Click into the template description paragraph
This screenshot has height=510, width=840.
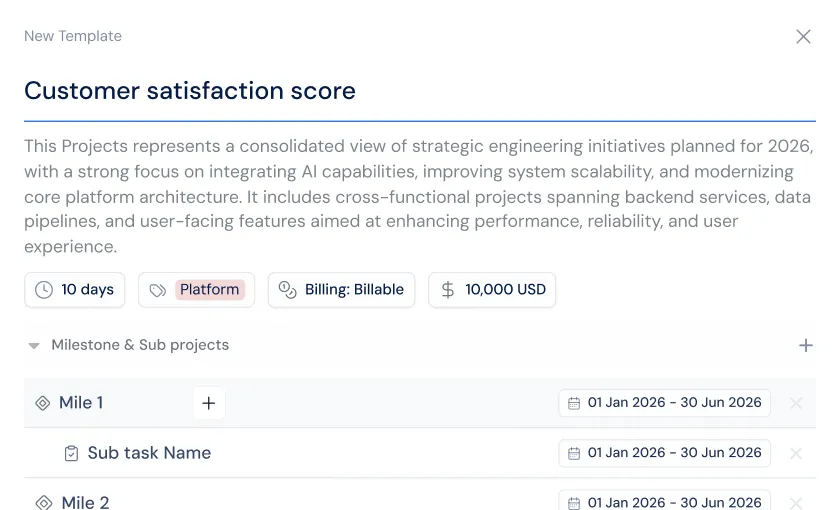[419, 196]
